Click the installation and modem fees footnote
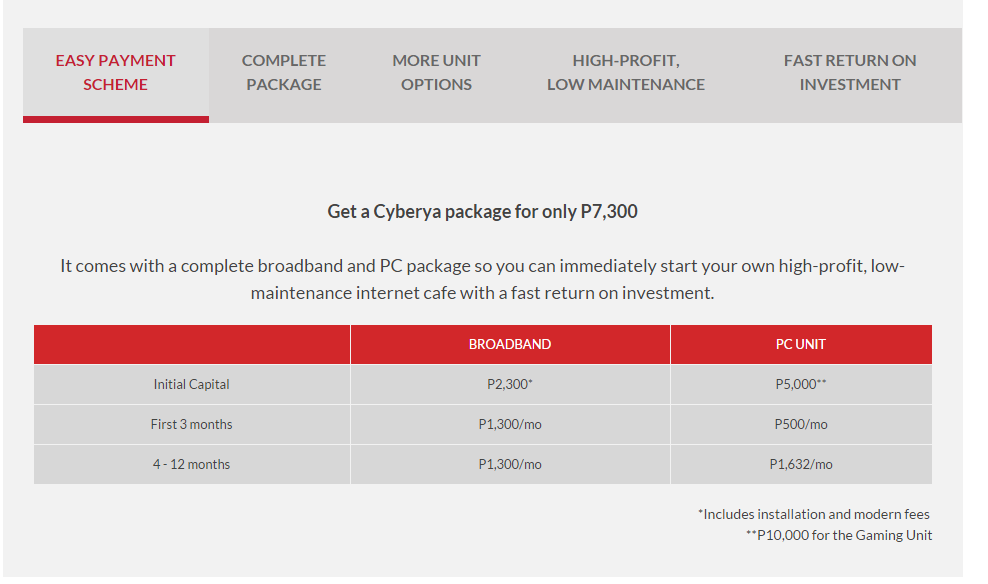This screenshot has height=584, width=988. pos(814,514)
